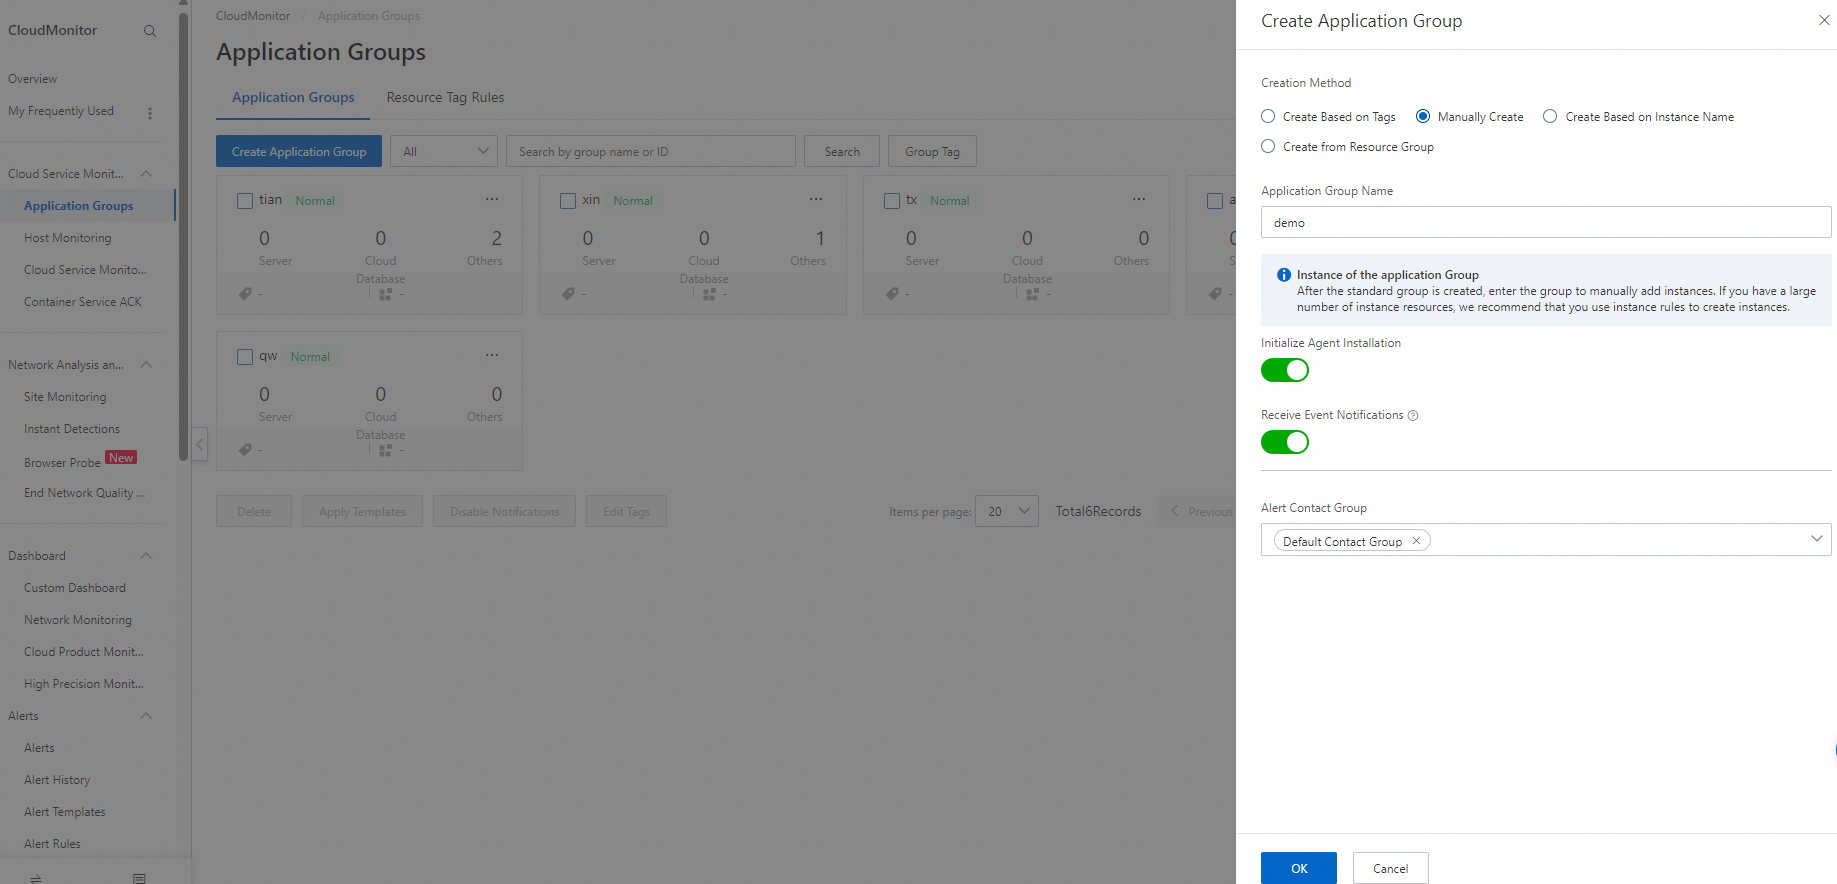Screen dimensions: 1837x884
Task: Close the Create Application Group panel
Action: (x=1824, y=20)
